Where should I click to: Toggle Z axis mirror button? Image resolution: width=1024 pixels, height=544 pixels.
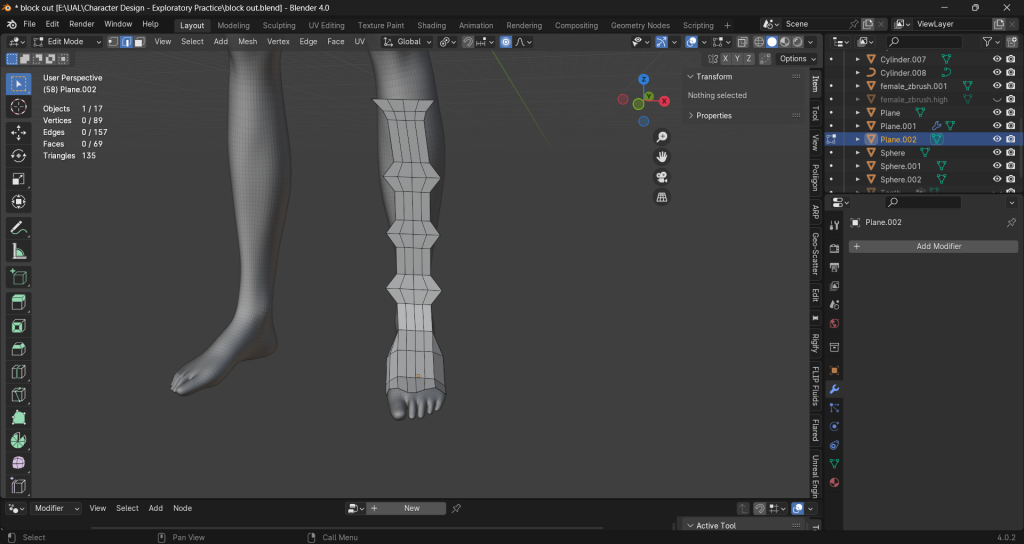click(x=748, y=59)
